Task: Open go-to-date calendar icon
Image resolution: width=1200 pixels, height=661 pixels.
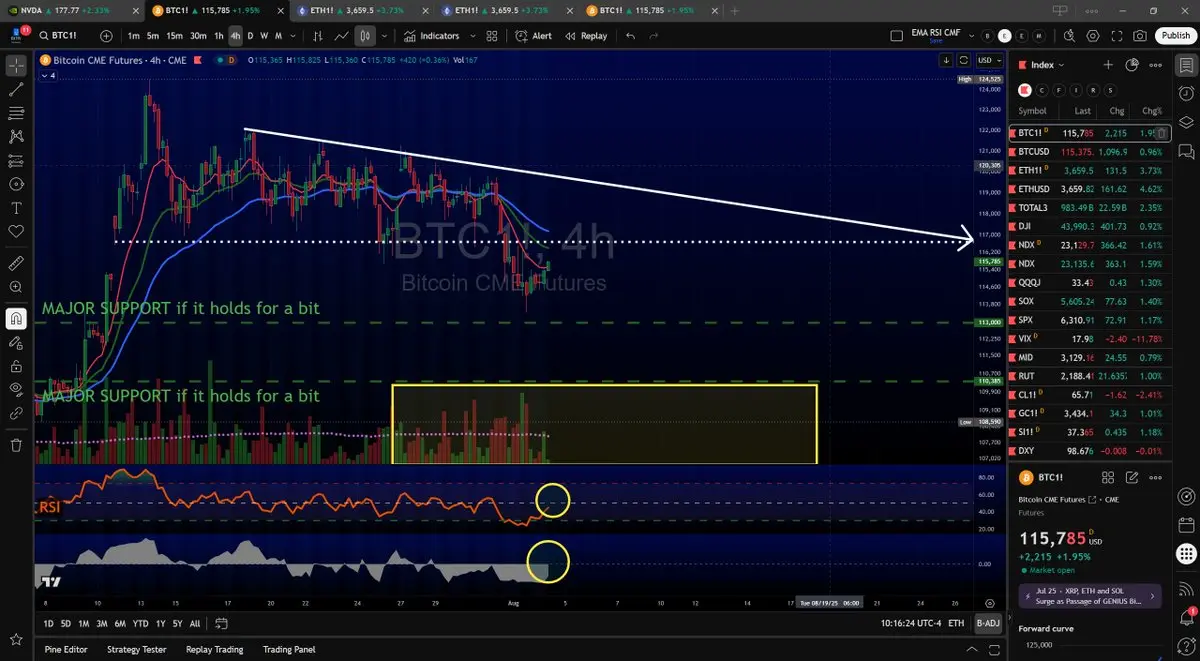Action: pos(221,623)
